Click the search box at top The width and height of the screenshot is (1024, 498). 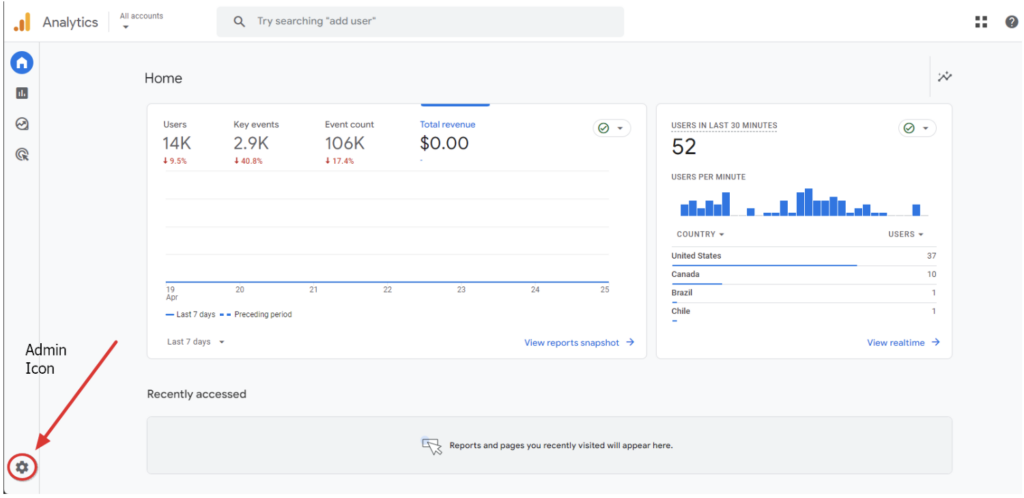coord(420,21)
